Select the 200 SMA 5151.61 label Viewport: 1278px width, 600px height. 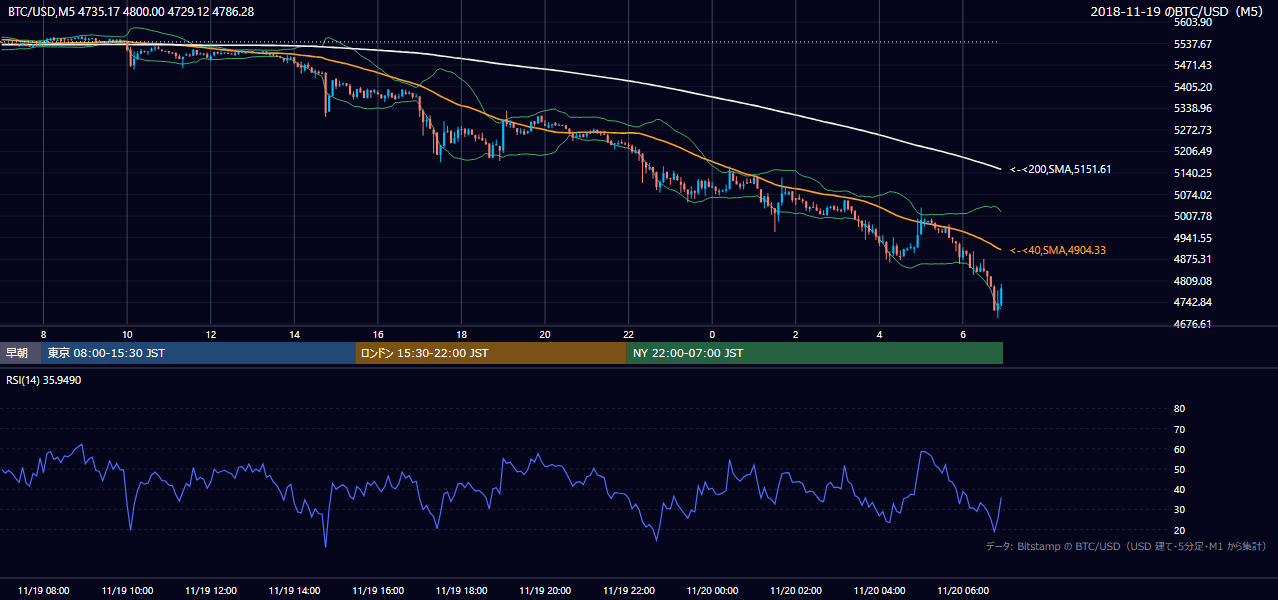tap(1061, 170)
